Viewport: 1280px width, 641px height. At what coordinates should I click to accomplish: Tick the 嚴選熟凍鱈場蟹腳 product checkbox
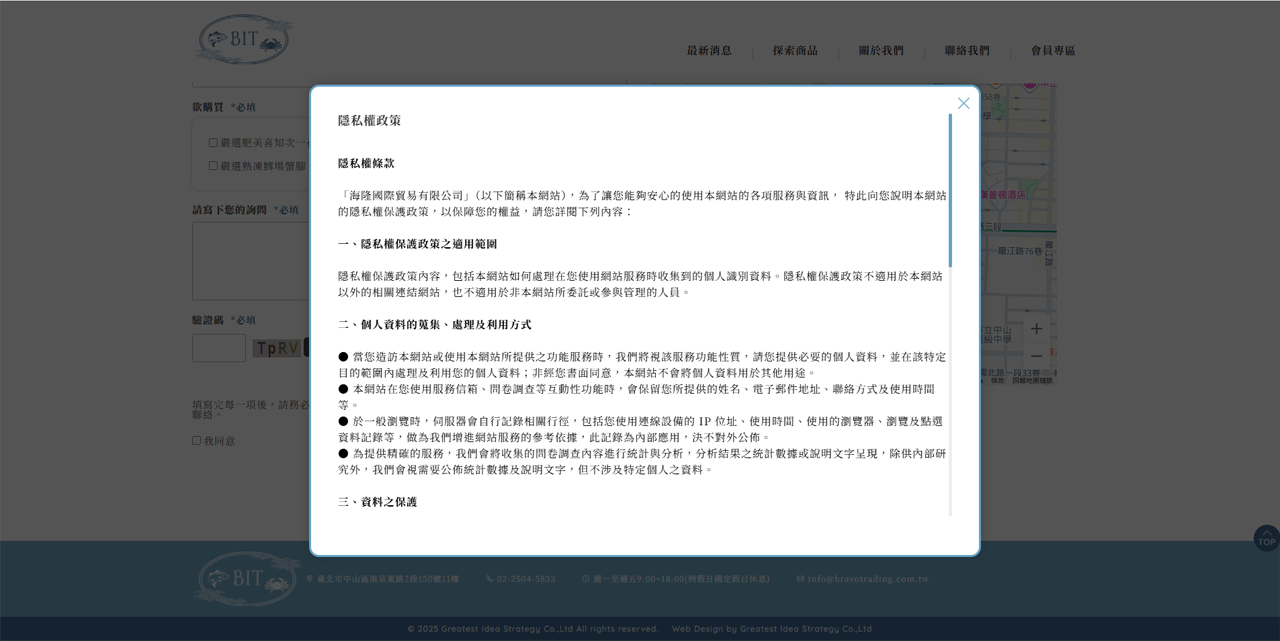[213, 166]
